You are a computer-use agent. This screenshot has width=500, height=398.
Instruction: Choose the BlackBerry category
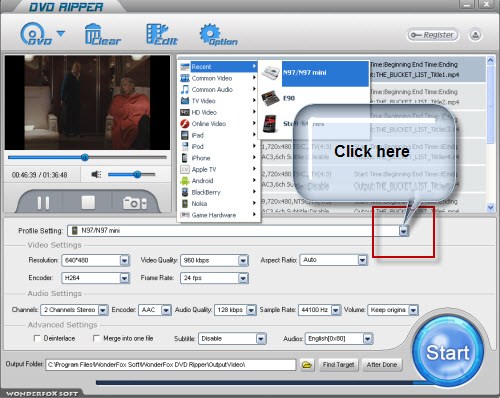click(x=218, y=192)
